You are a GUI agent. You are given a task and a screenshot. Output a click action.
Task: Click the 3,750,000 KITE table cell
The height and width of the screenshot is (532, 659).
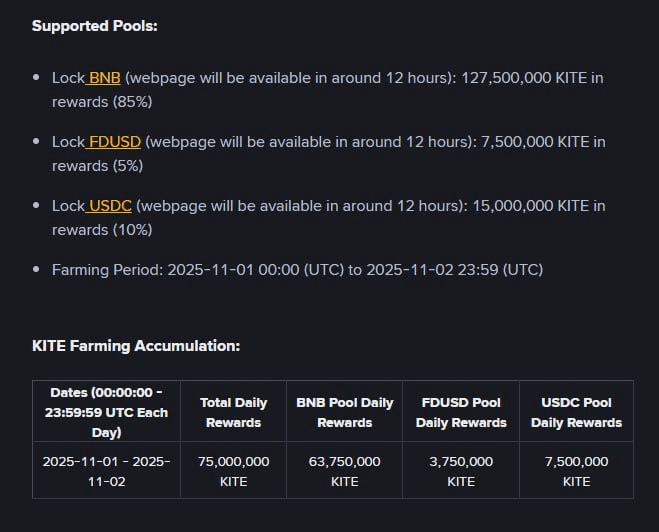[460, 471]
